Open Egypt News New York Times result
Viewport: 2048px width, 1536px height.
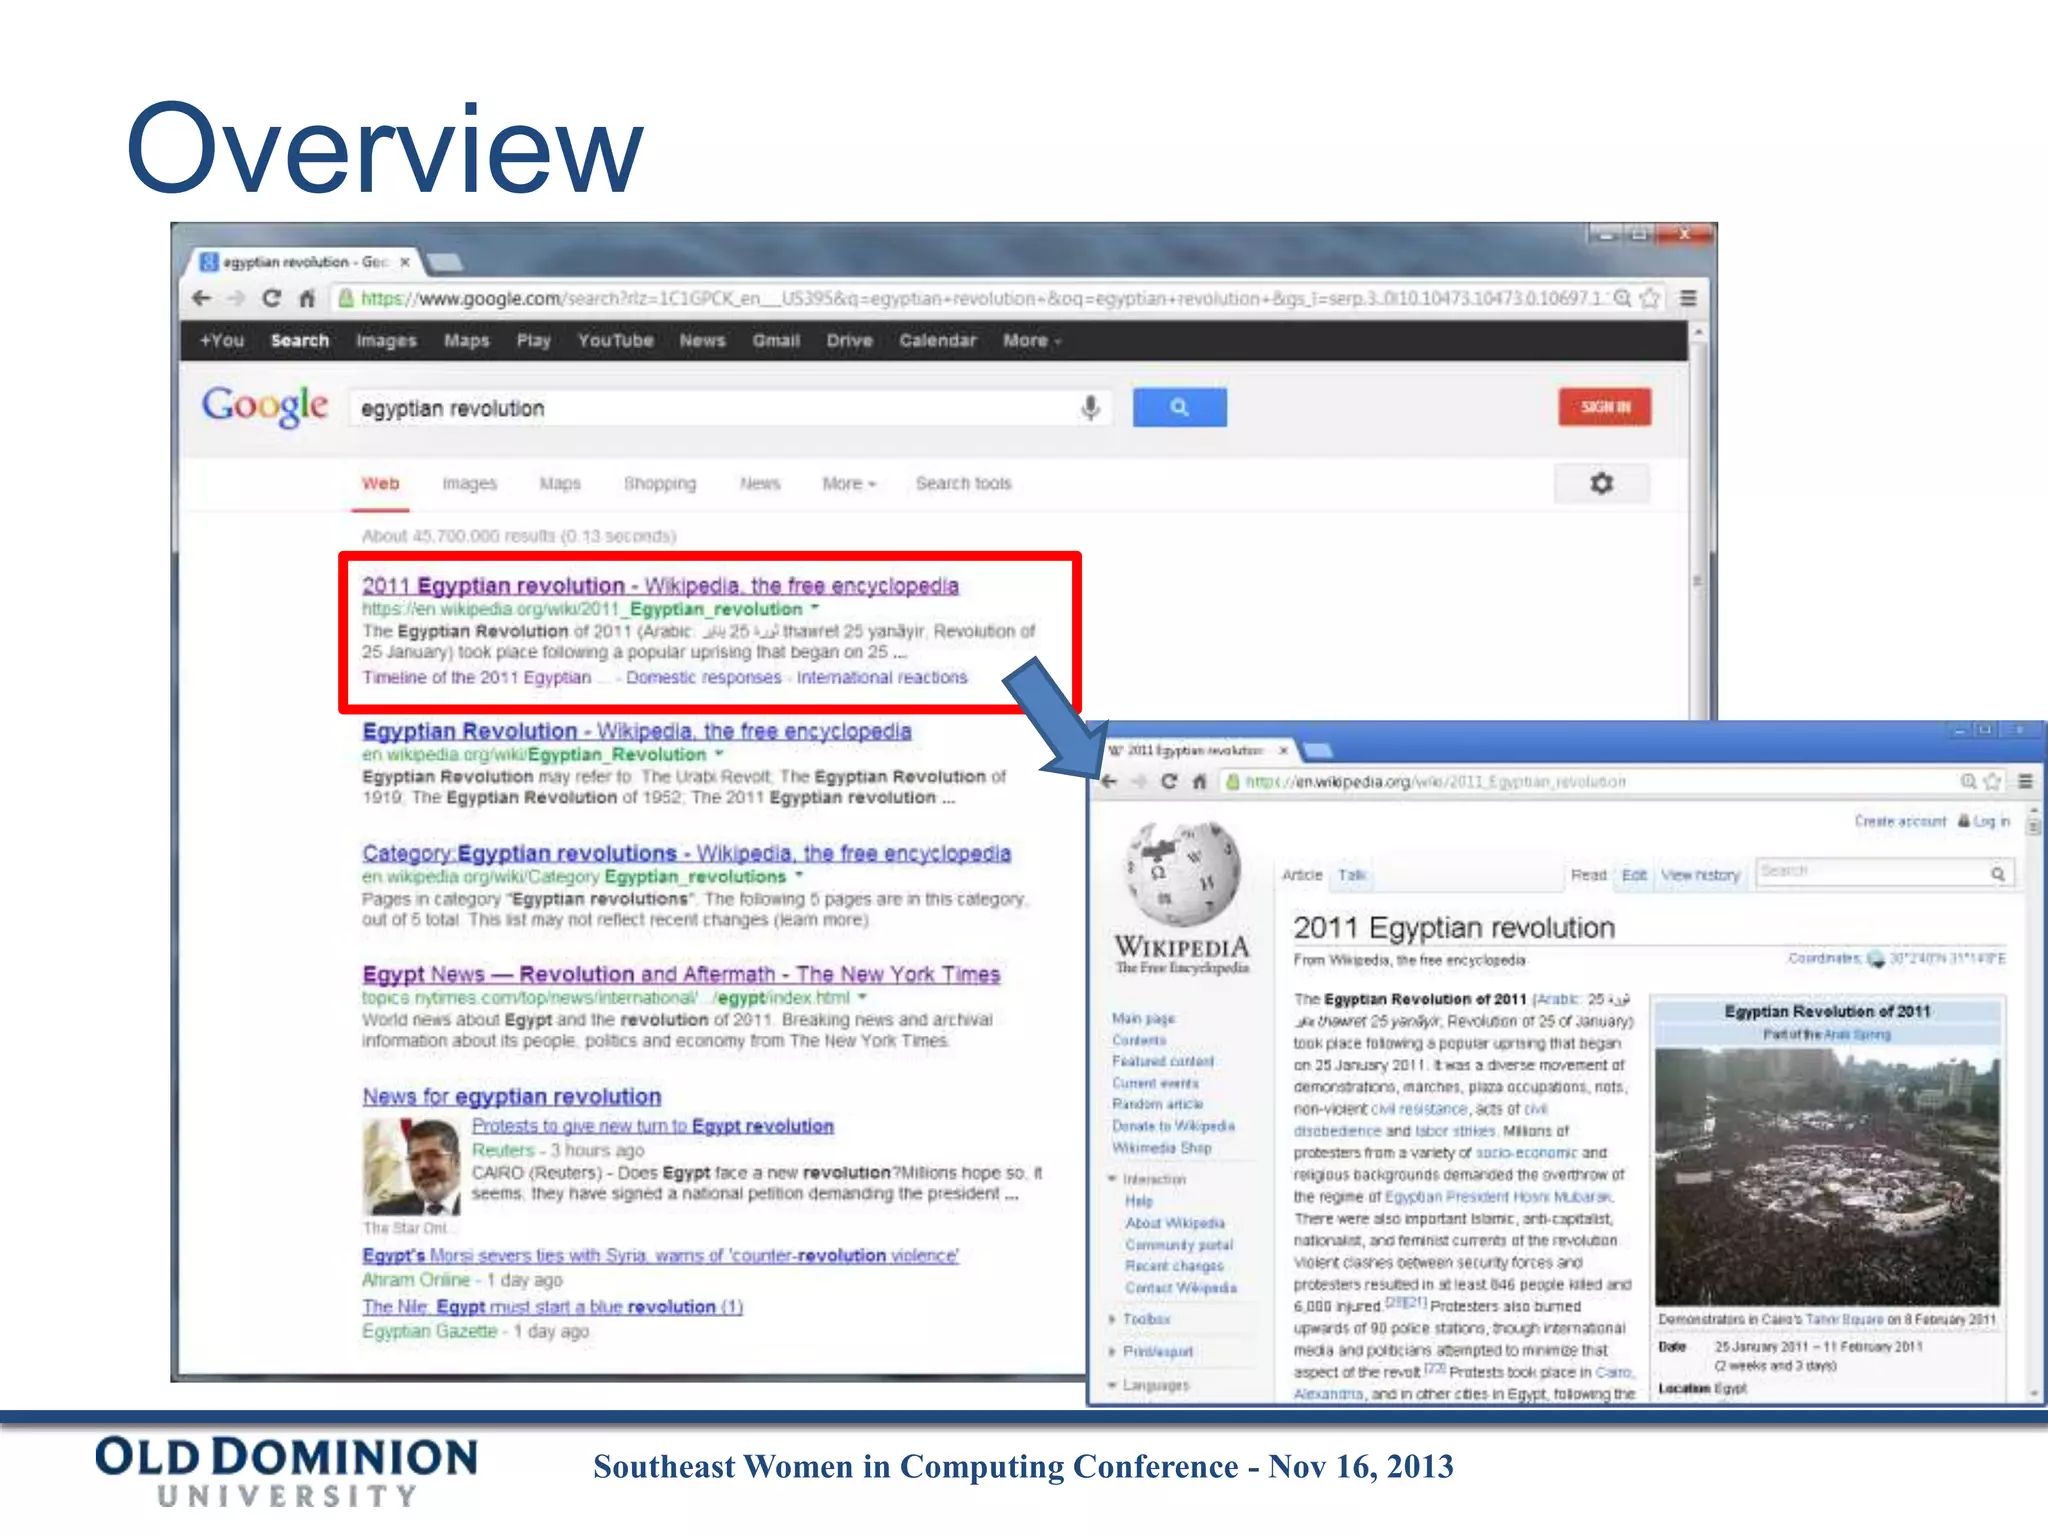(681, 974)
